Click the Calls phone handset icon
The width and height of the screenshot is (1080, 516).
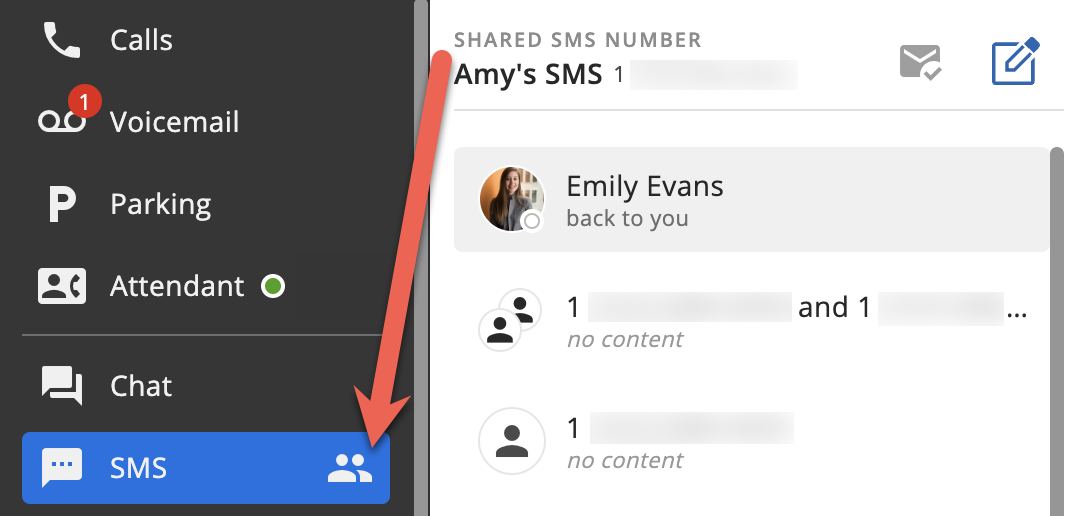pyautogui.click(x=62, y=40)
